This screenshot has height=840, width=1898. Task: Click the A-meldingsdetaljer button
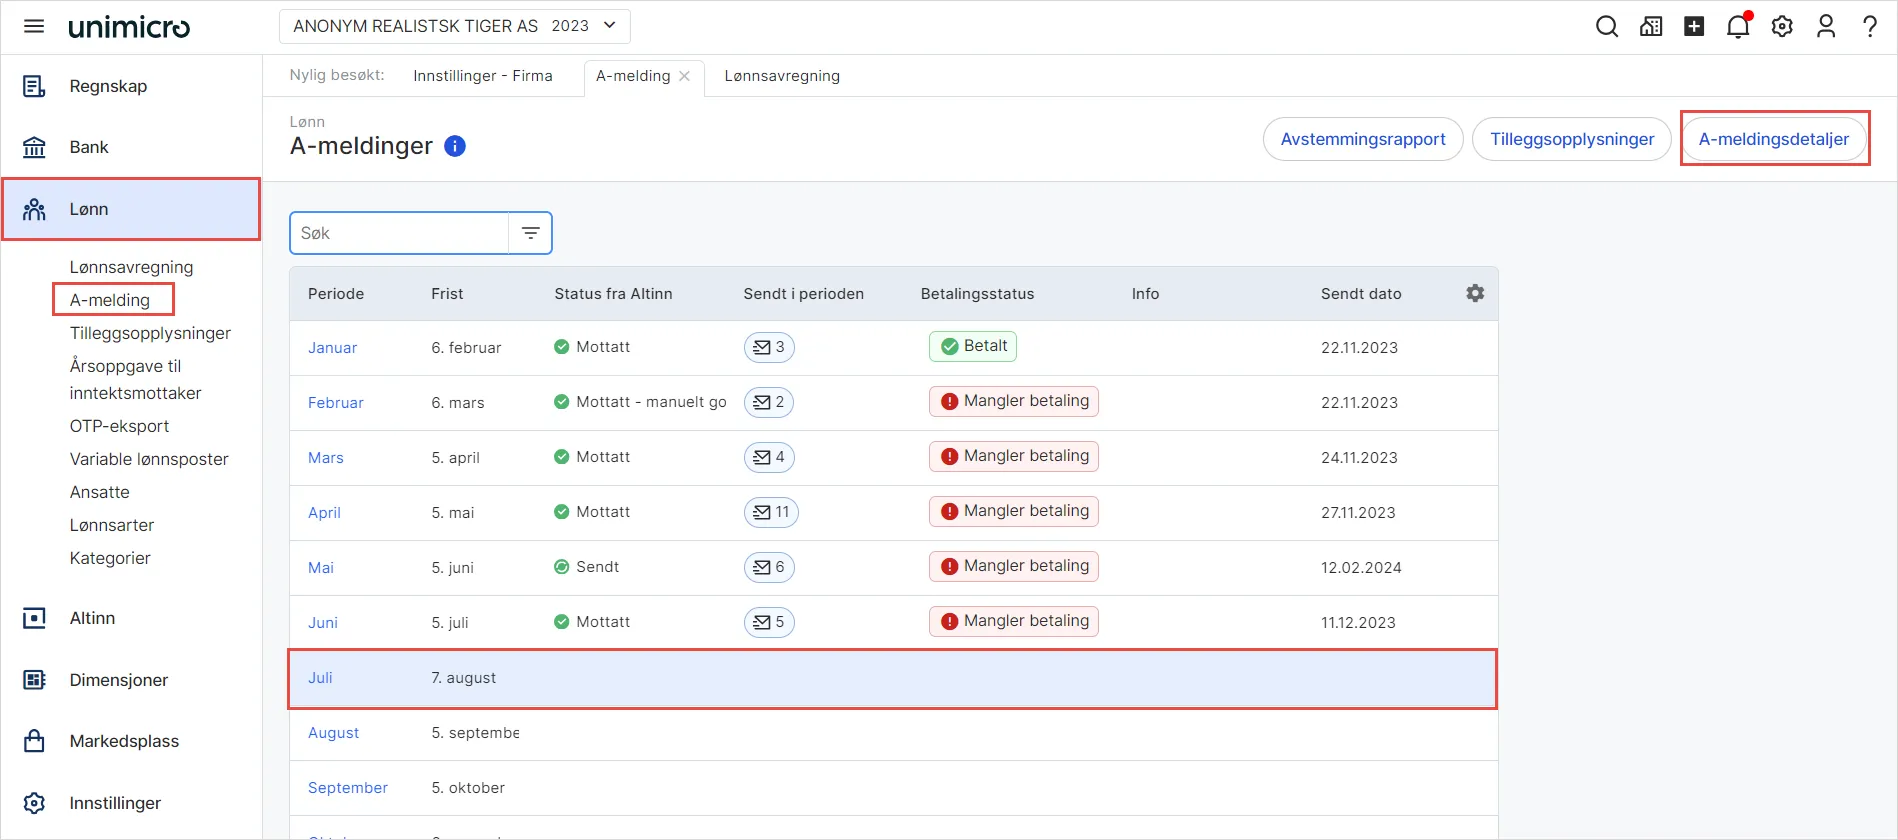pos(1773,139)
